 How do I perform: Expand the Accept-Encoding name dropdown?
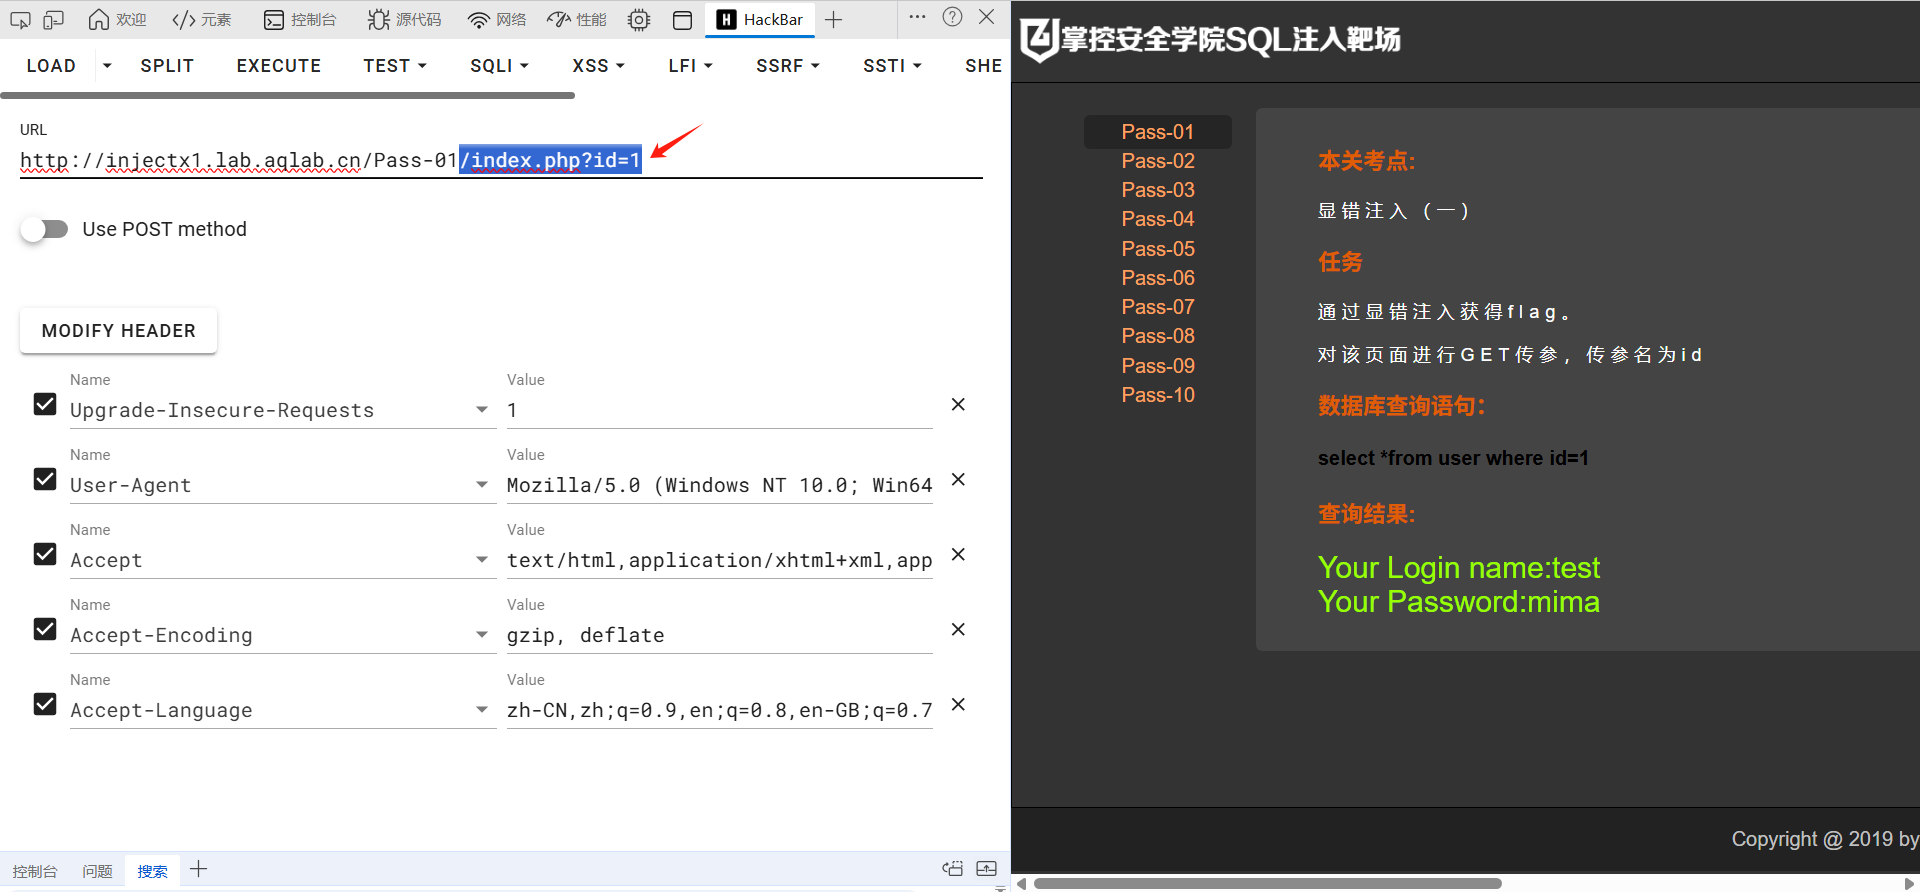coord(482,635)
